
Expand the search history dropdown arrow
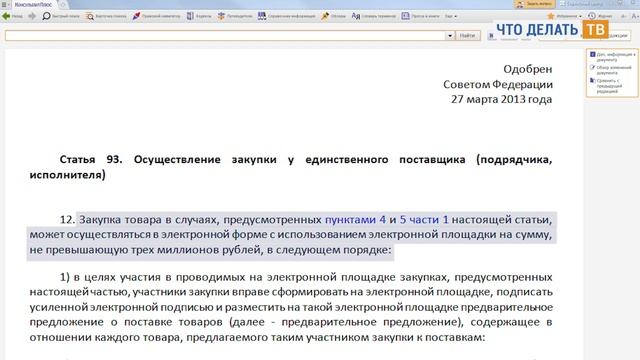[x=450, y=36]
